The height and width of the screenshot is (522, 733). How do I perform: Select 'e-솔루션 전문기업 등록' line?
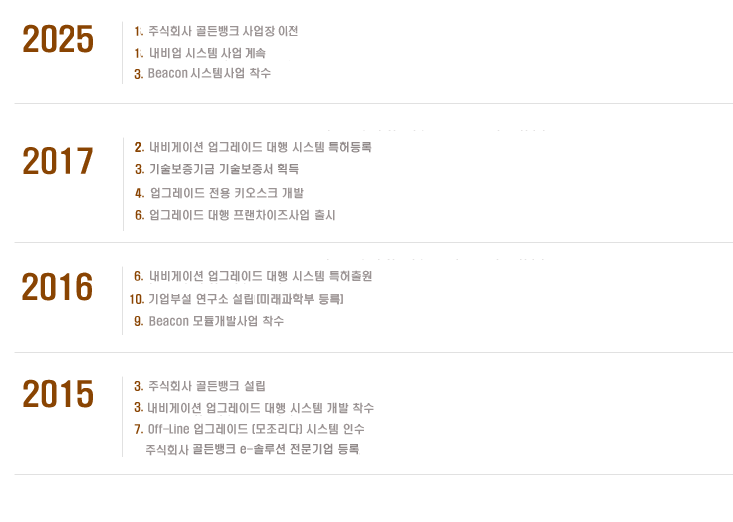[x=252, y=449]
